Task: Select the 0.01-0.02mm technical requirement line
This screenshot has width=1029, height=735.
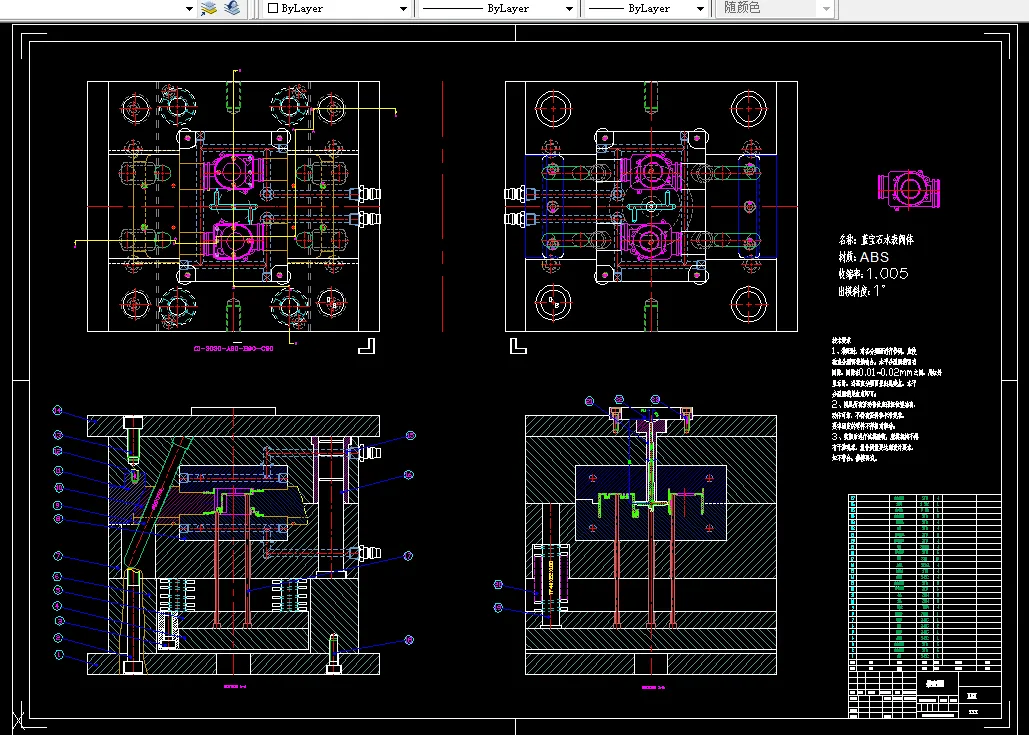Action: point(887,372)
